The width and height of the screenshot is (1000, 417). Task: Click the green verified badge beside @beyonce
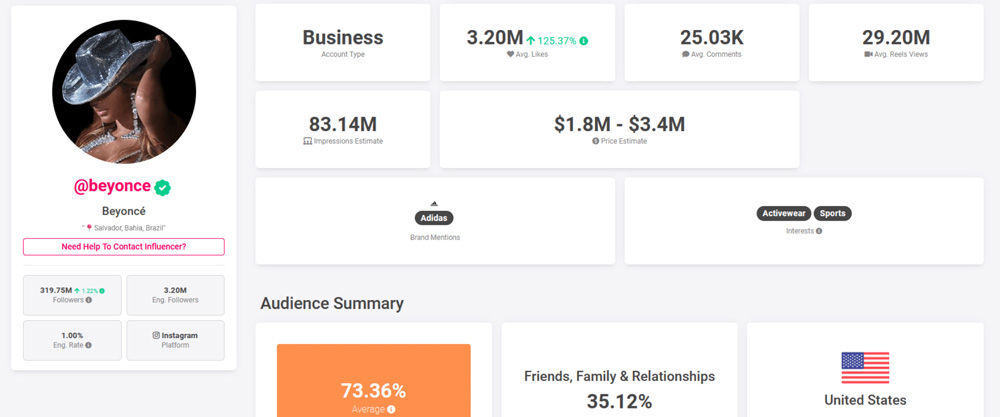162,187
